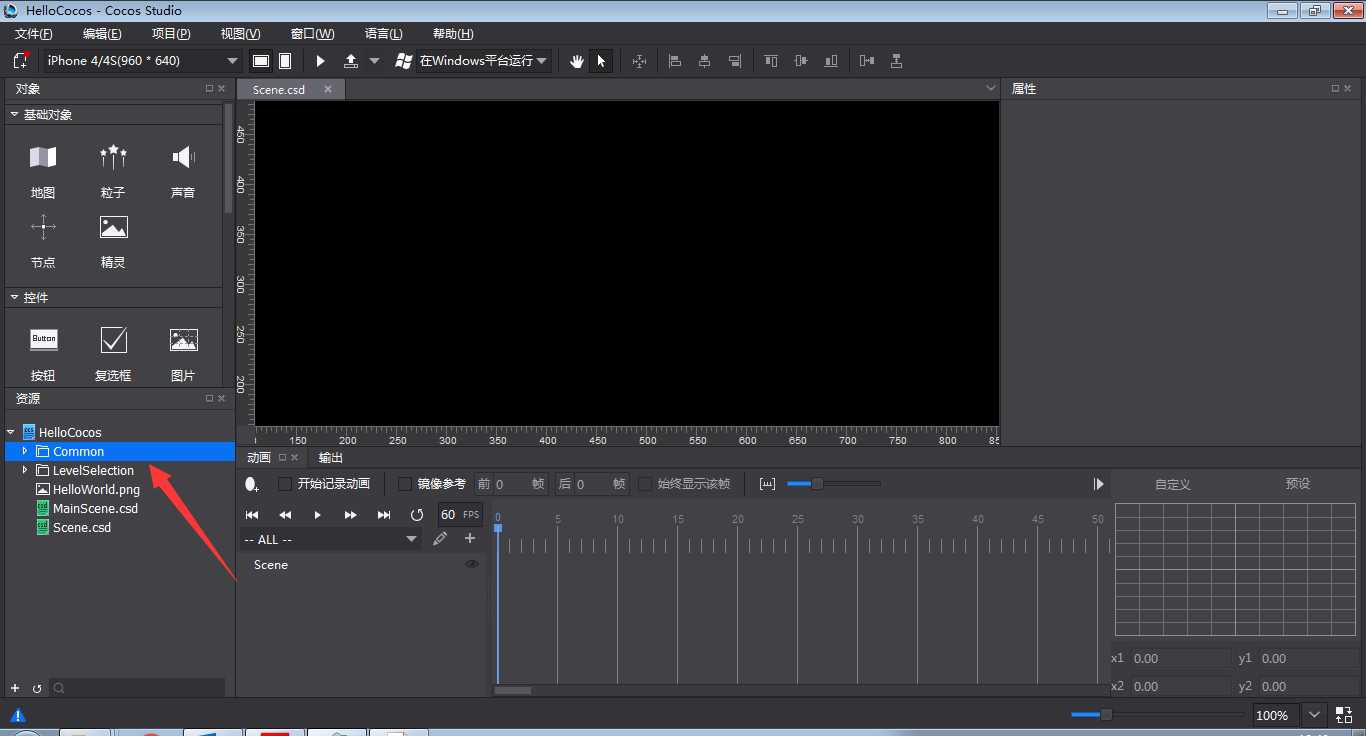Jump to first frame of animation

tap(252, 514)
